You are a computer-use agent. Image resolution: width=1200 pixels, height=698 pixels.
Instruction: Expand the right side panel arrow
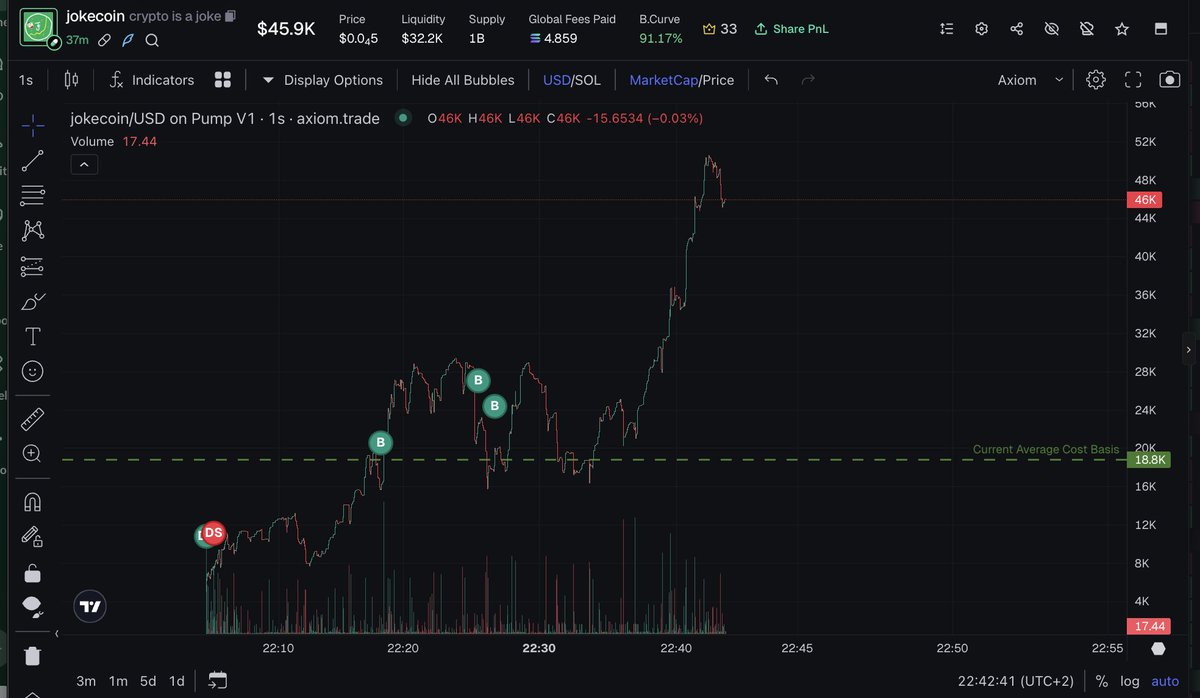click(x=1188, y=350)
